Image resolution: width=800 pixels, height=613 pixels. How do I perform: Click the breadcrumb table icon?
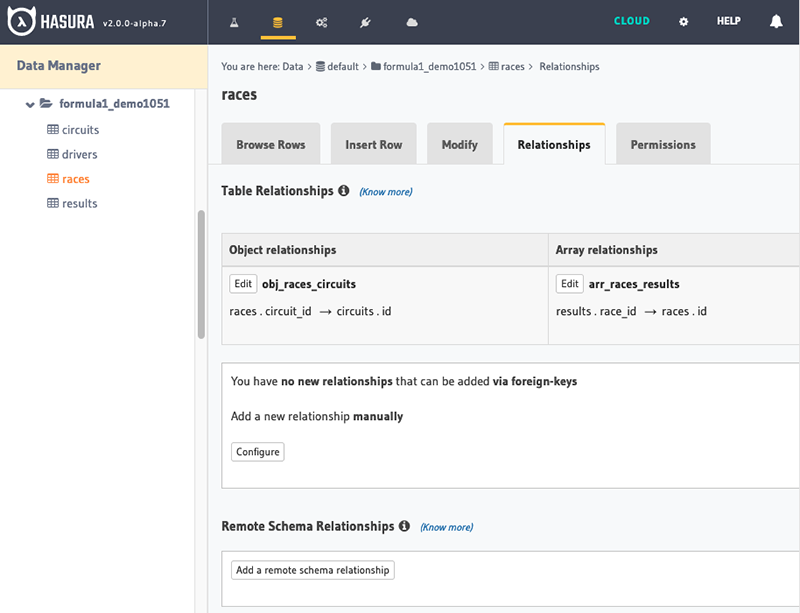click(493, 66)
